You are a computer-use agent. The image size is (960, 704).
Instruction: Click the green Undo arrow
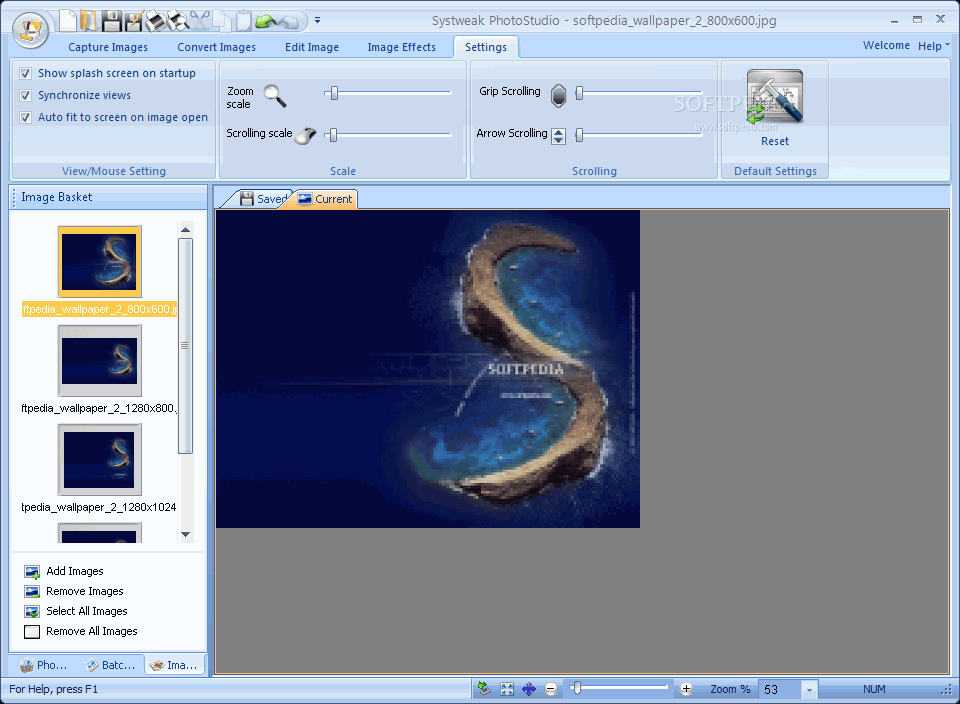click(x=266, y=21)
